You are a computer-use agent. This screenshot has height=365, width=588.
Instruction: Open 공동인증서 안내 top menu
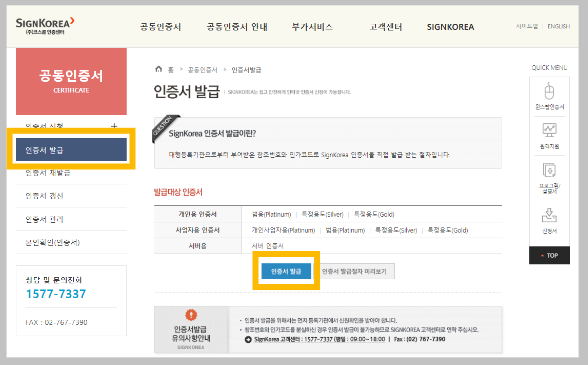click(x=237, y=27)
